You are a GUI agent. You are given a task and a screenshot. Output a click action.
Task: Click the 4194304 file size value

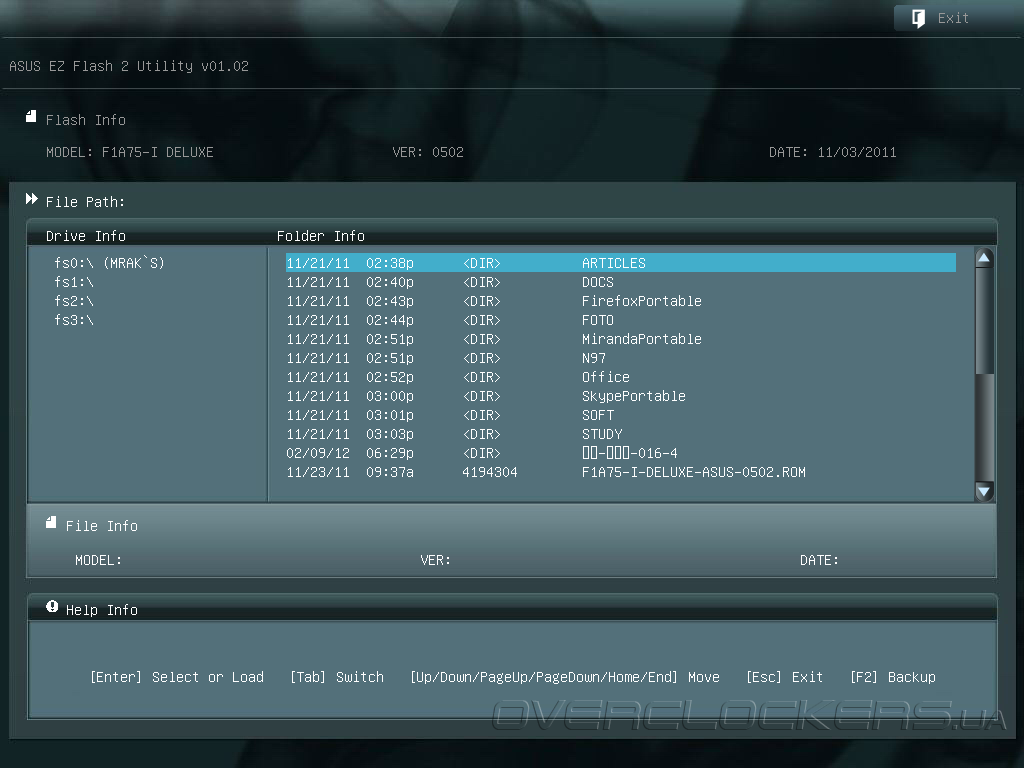490,472
